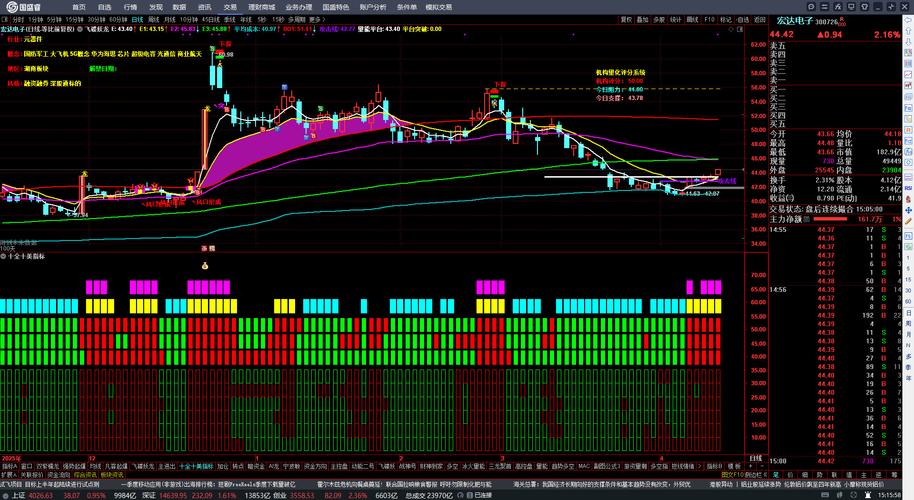Viewport: 914px width, 500px height.
Task: Click the pencil draw icon in right sidebar
Action: pyautogui.click(x=908, y=221)
